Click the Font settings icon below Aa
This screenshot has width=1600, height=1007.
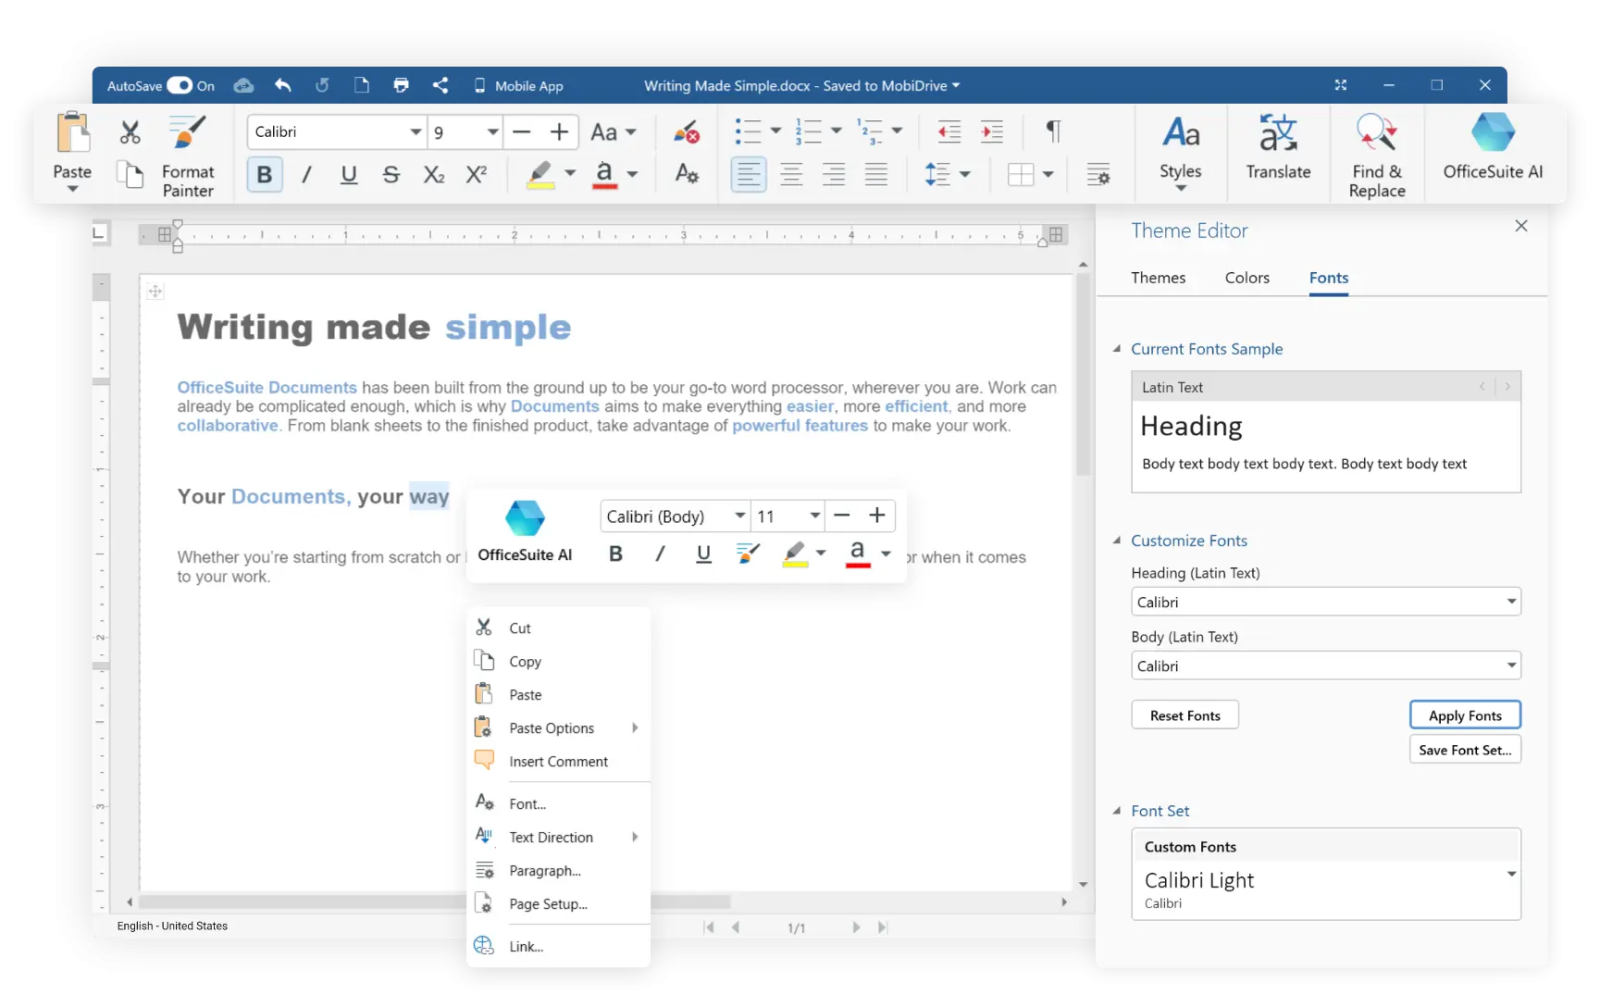[x=686, y=175]
